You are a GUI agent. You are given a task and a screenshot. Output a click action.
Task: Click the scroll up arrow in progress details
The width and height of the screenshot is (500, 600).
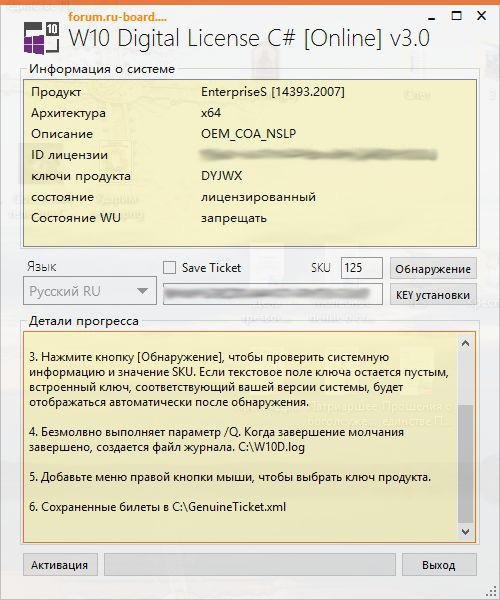465,343
